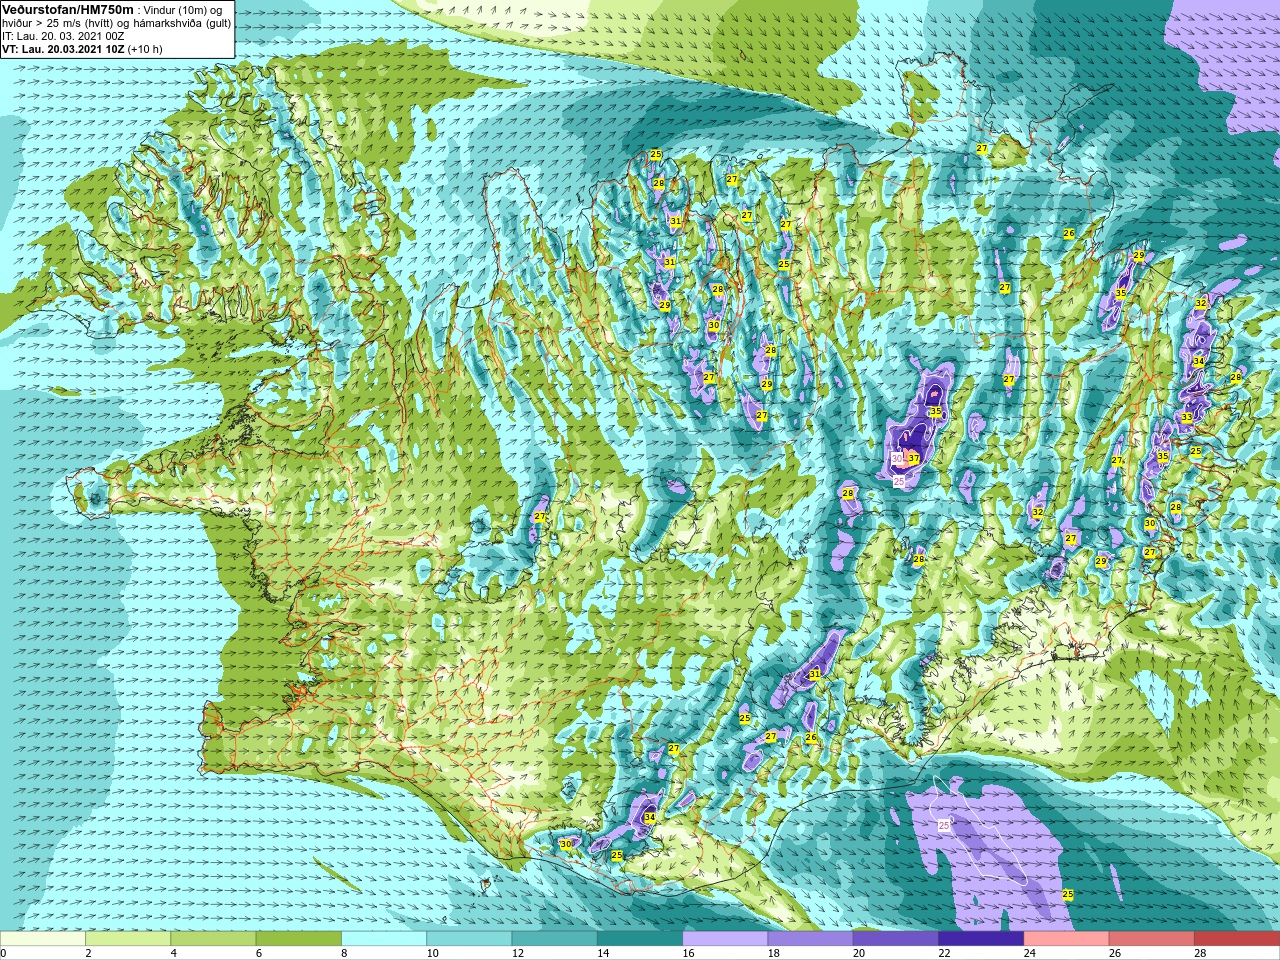
Task: Click the 26–28 m/s salmon legend swatch
Action: 1152,939
